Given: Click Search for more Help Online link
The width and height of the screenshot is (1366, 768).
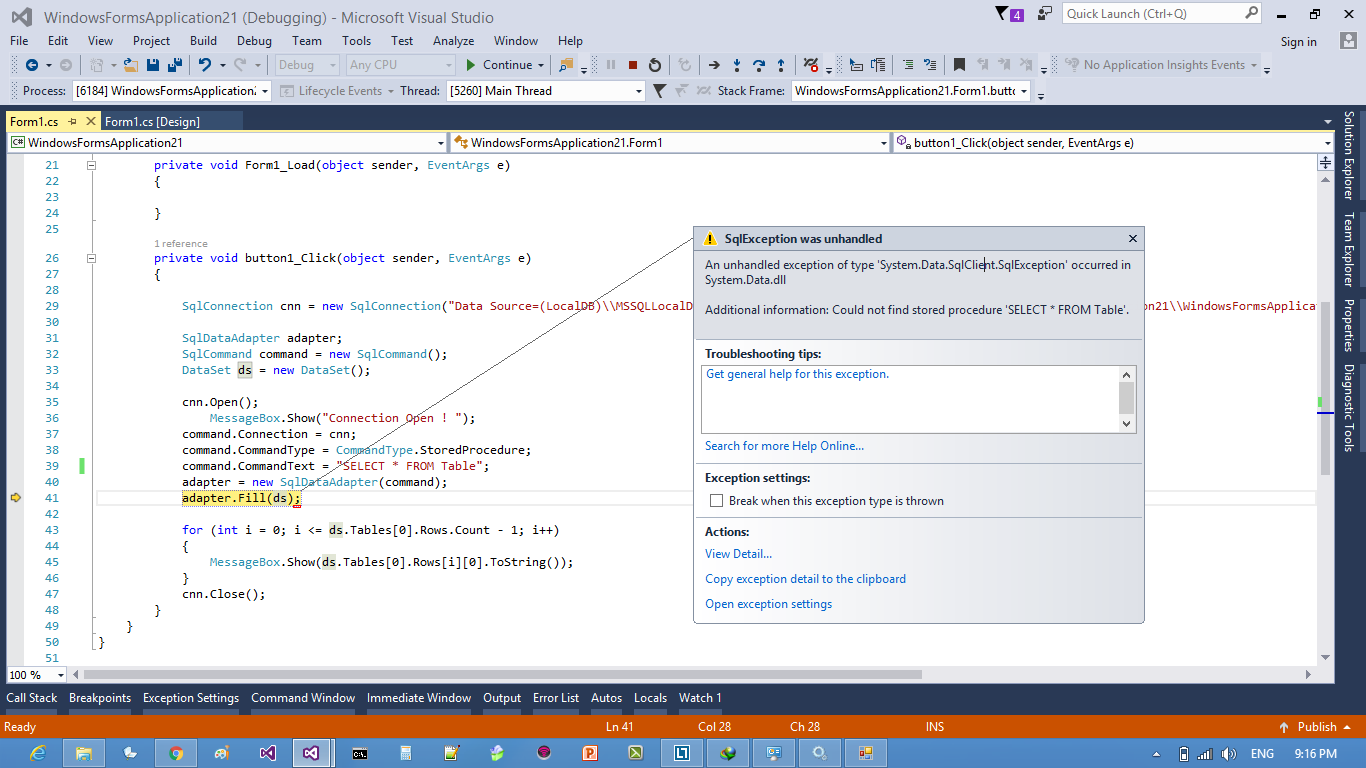Looking at the screenshot, I should [x=784, y=446].
